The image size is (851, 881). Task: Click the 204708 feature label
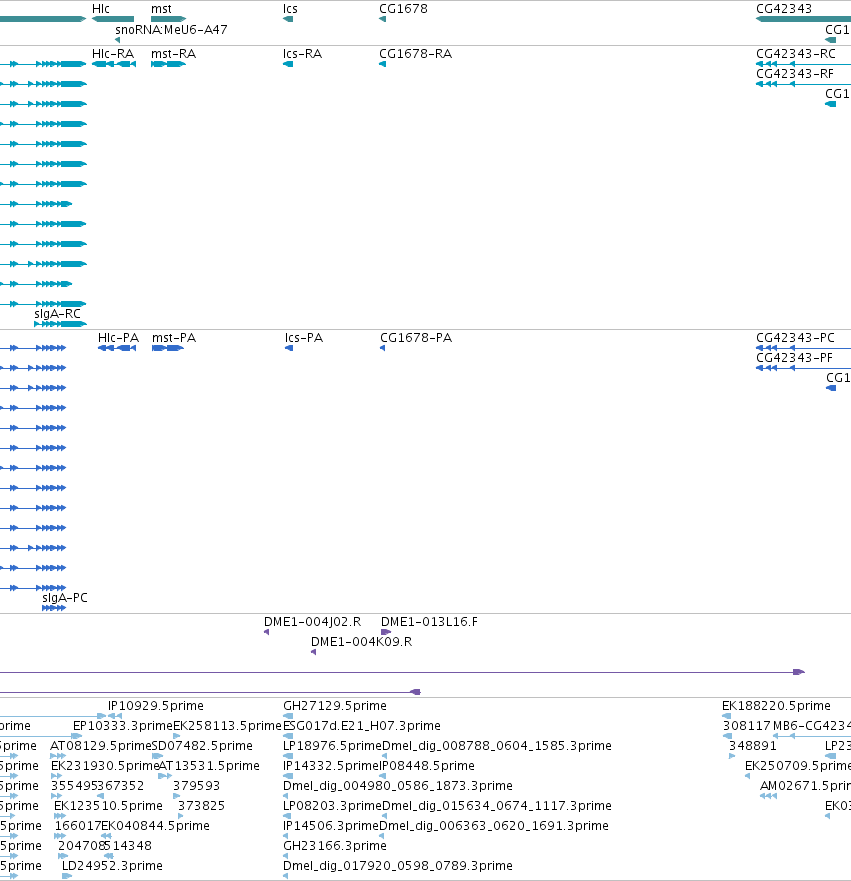[x=81, y=846]
